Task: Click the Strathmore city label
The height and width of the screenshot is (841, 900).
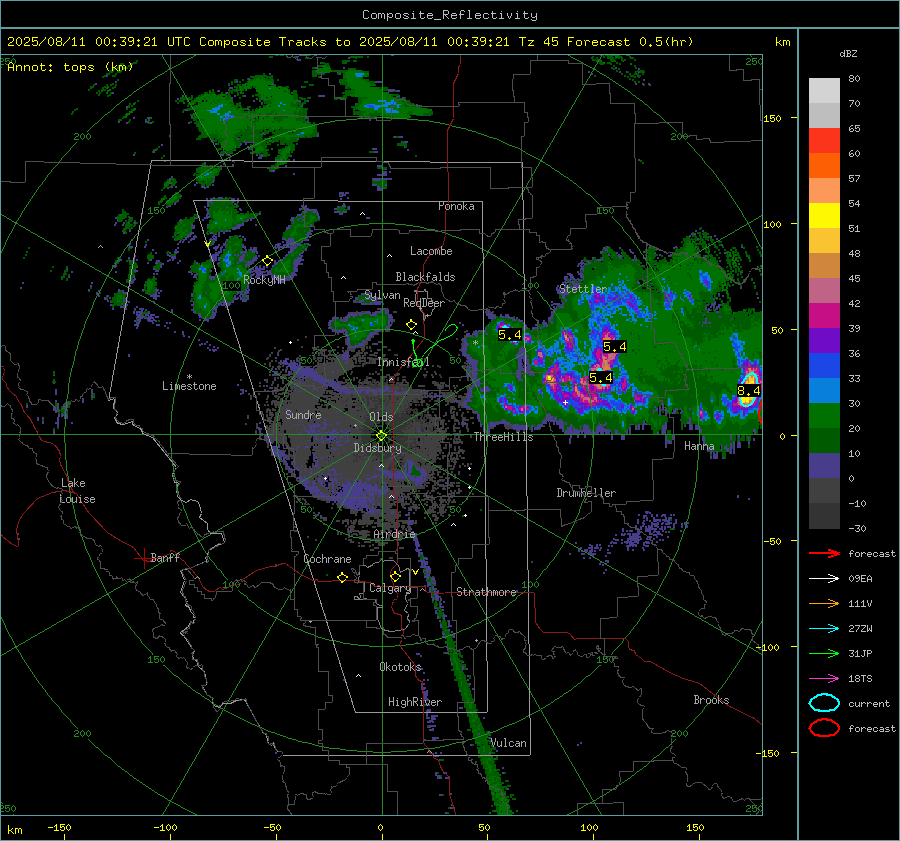Action: [x=487, y=592]
